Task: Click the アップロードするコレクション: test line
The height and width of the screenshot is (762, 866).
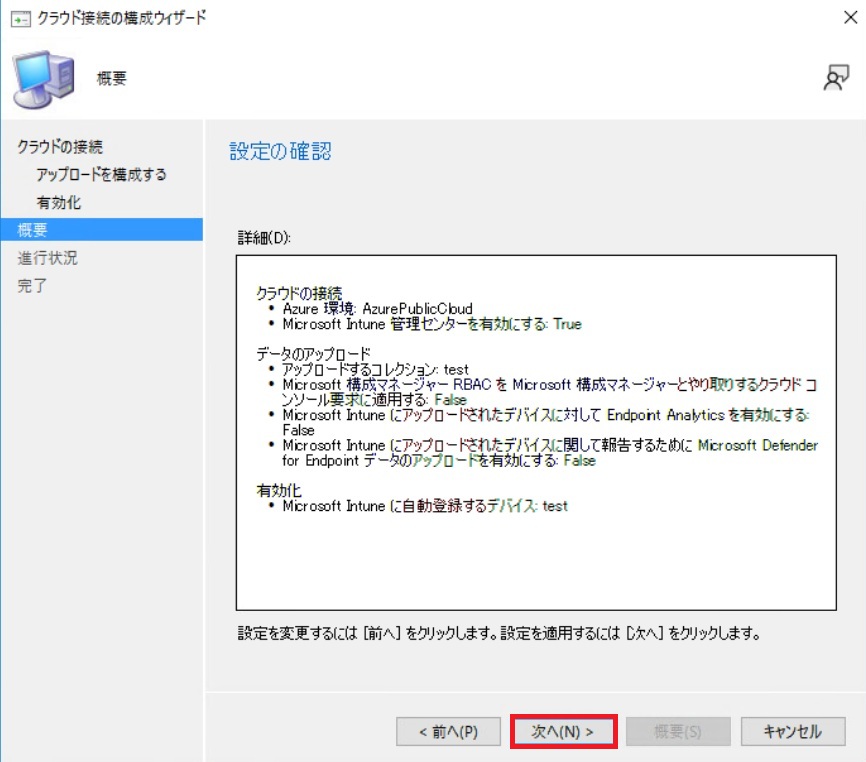Action: coord(375,370)
